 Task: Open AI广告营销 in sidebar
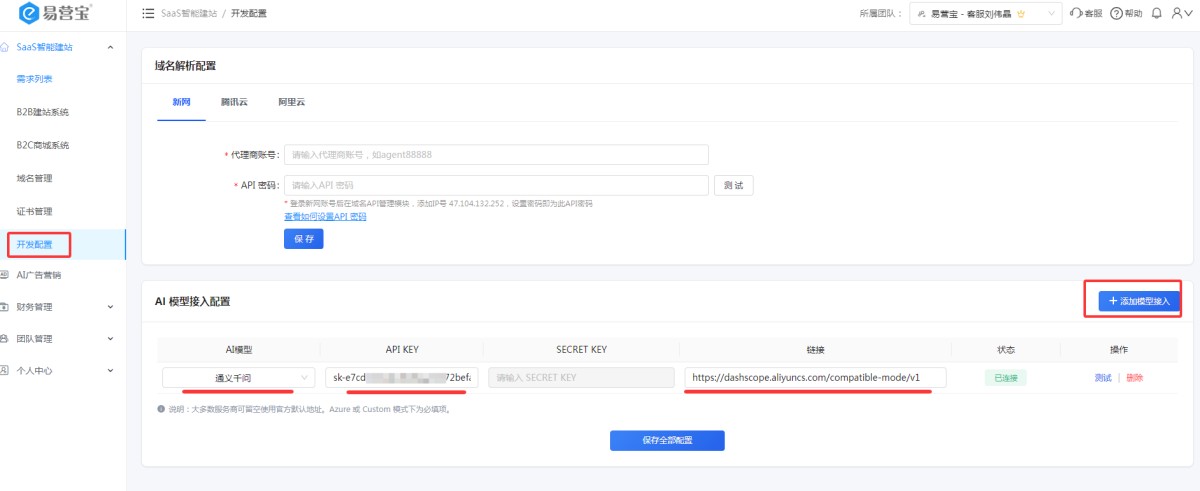[x=39, y=274]
